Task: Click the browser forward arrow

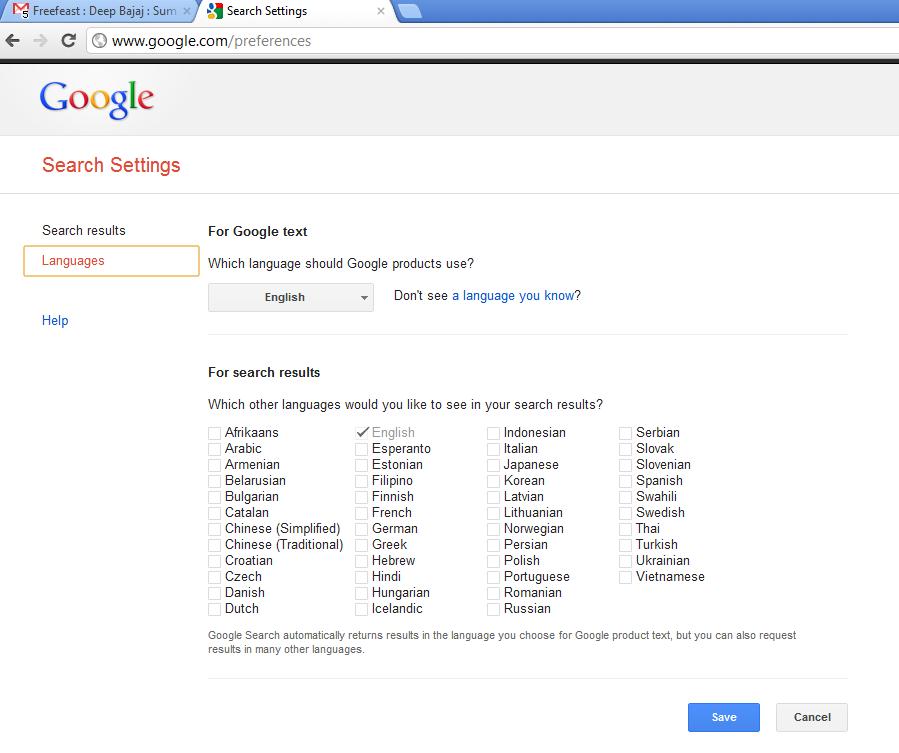Action: [x=41, y=41]
